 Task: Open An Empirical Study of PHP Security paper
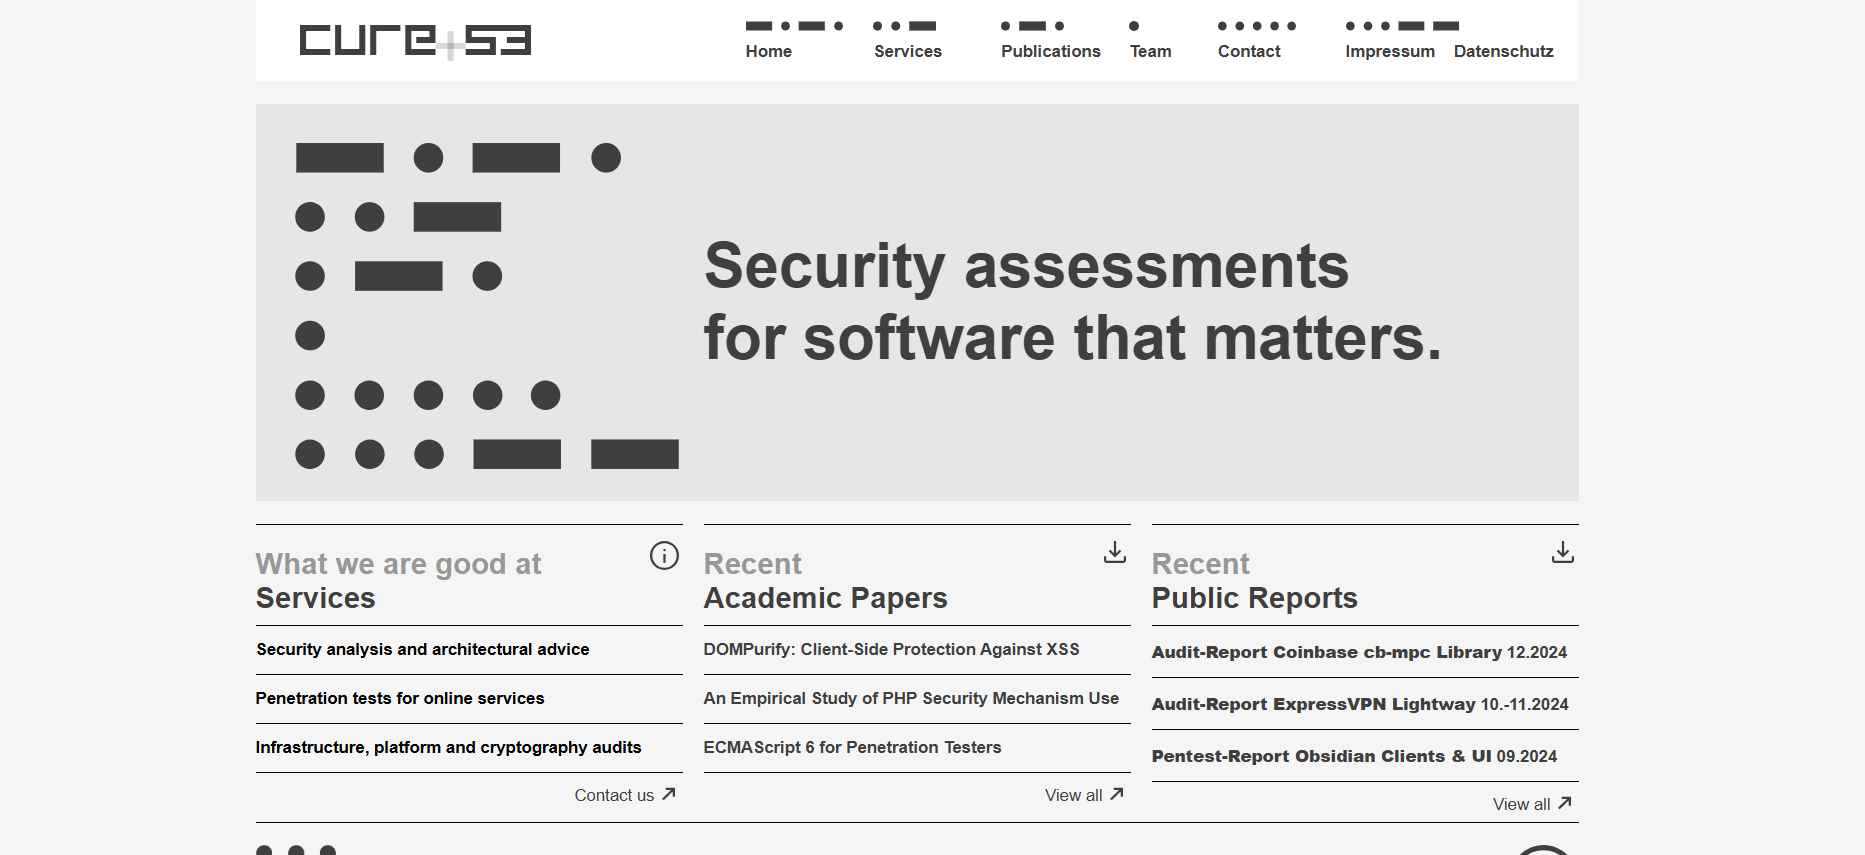coord(912,698)
